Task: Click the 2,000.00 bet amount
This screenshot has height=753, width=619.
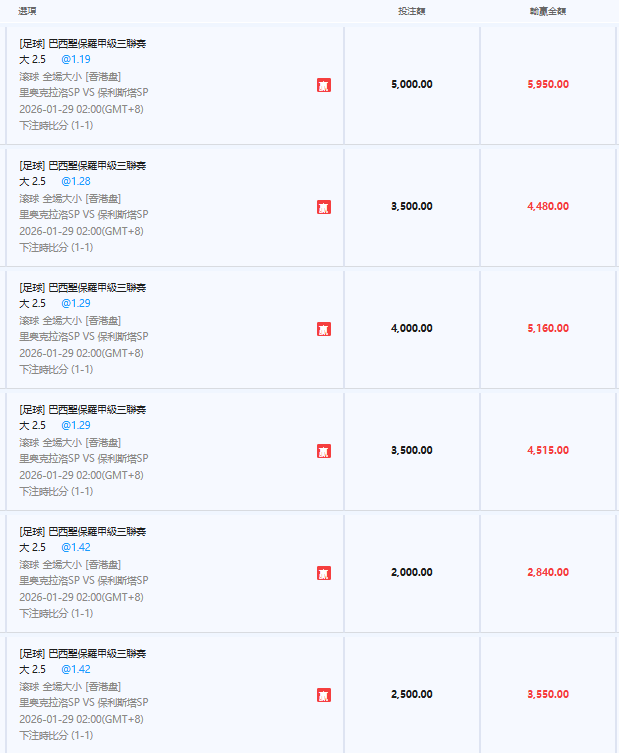Action: (412, 572)
